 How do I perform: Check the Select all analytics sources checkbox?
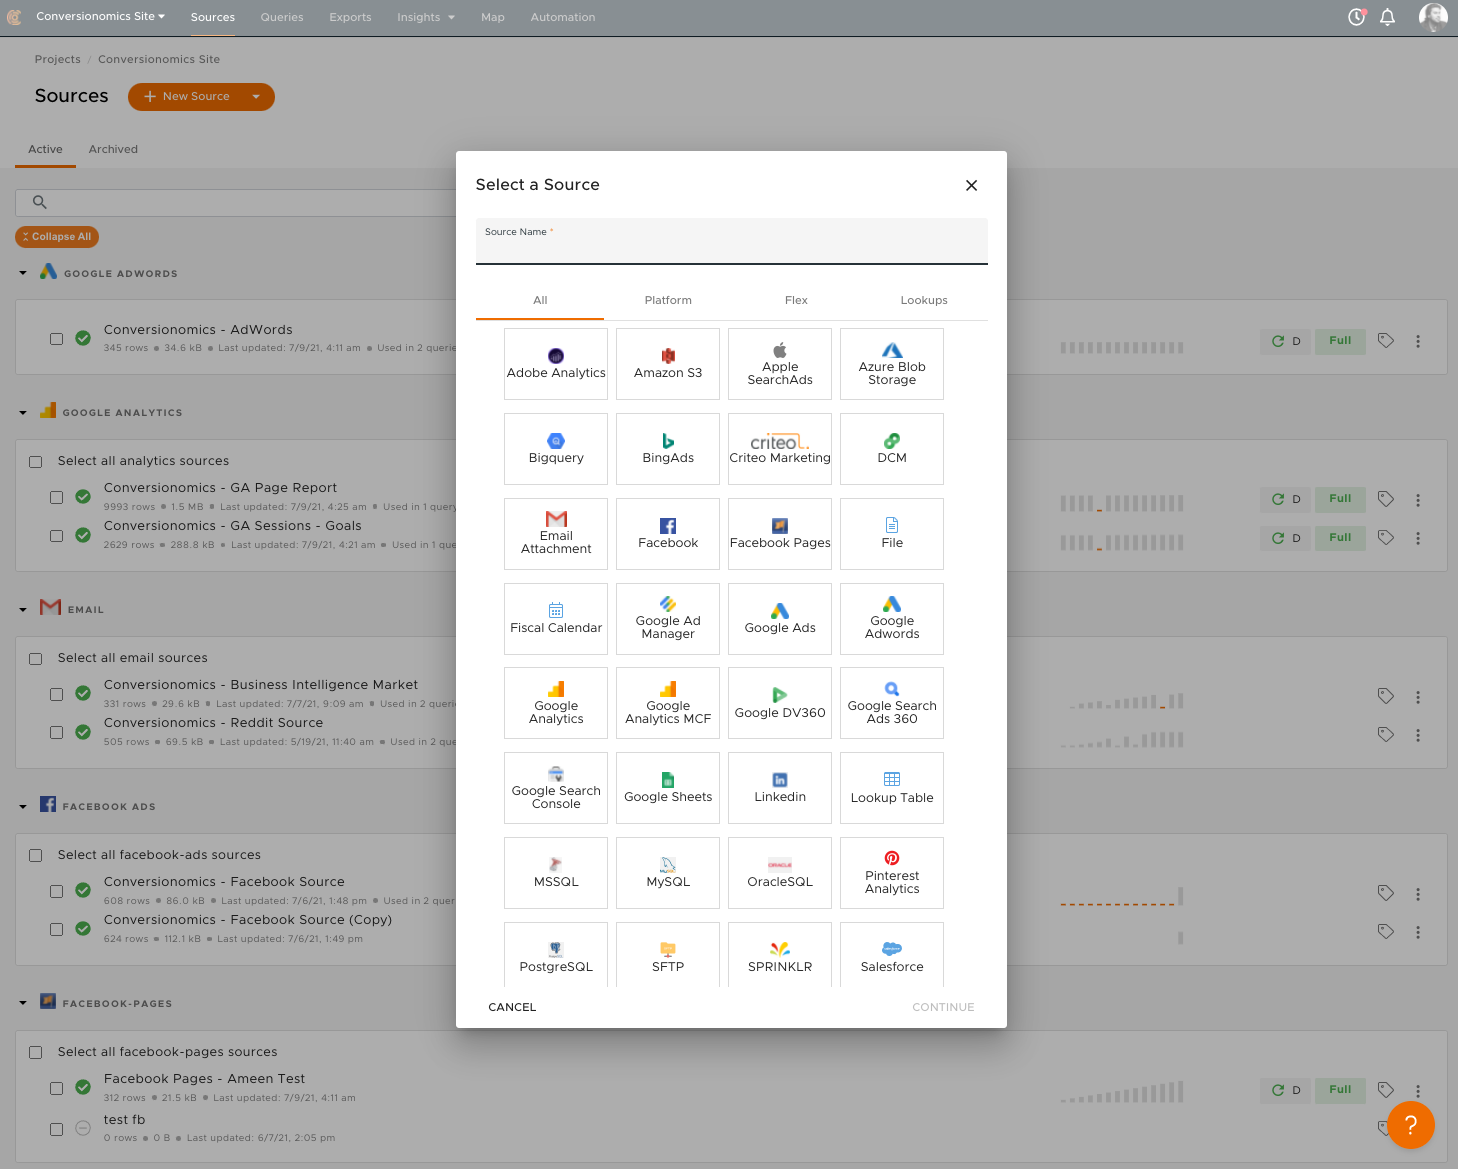[x=36, y=461]
